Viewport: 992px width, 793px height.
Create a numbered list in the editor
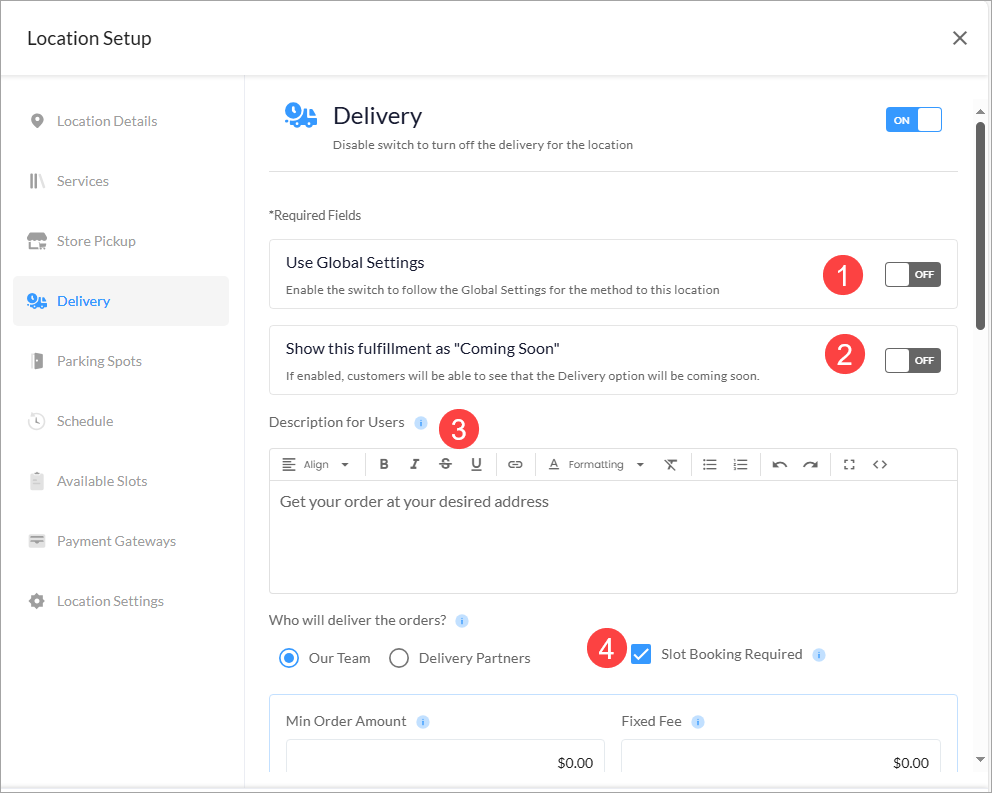point(740,465)
